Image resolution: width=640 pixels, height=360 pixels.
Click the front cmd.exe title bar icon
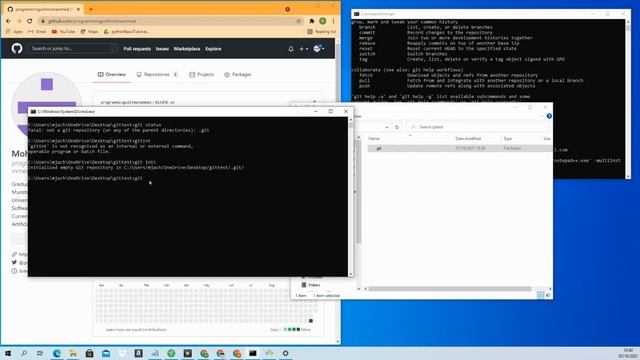coord(33,111)
